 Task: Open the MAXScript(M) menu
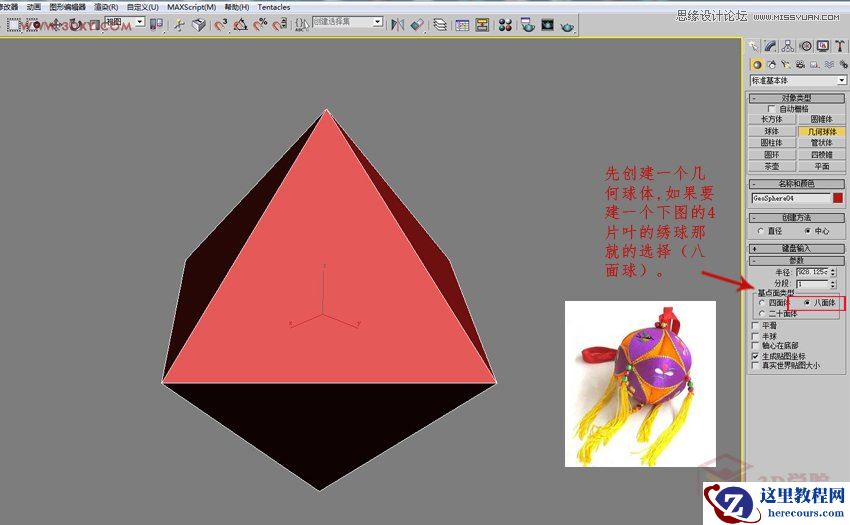coord(191,7)
